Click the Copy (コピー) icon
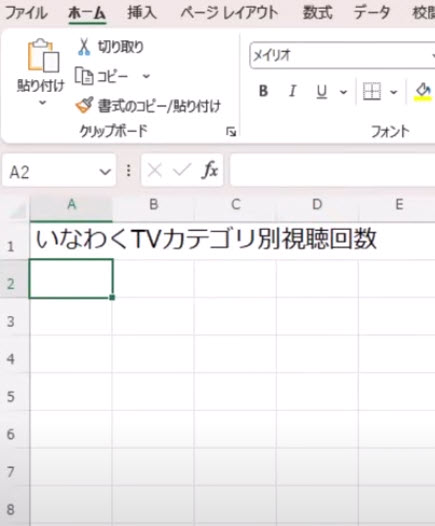This screenshot has width=435, height=526. point(84,76)
